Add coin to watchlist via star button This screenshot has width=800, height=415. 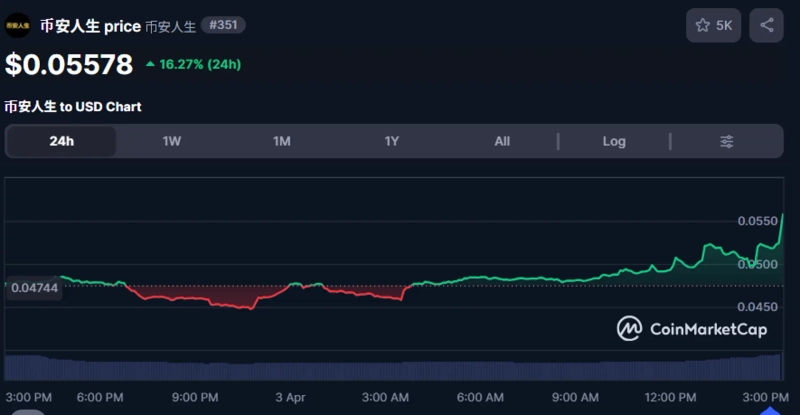pyautogui.click(x=713, y=25)
